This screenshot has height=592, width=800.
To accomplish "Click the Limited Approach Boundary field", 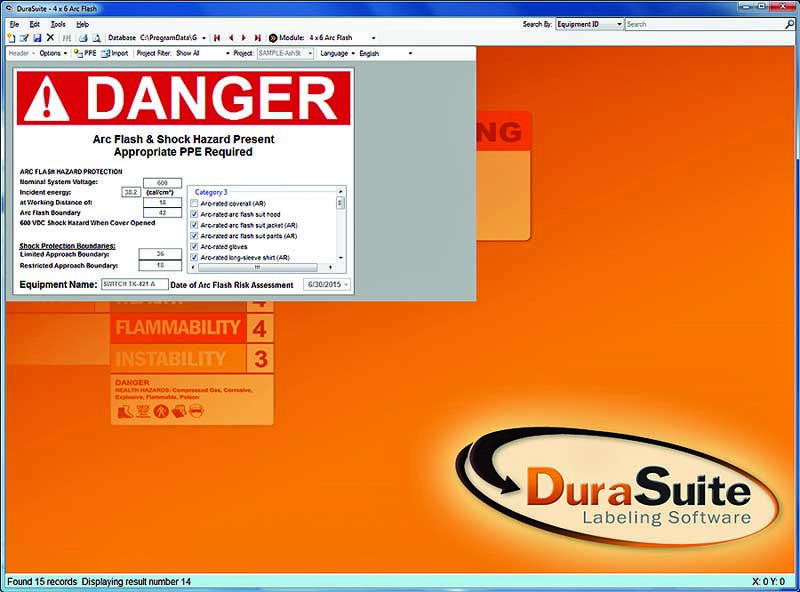I will [x=160, y=254].
